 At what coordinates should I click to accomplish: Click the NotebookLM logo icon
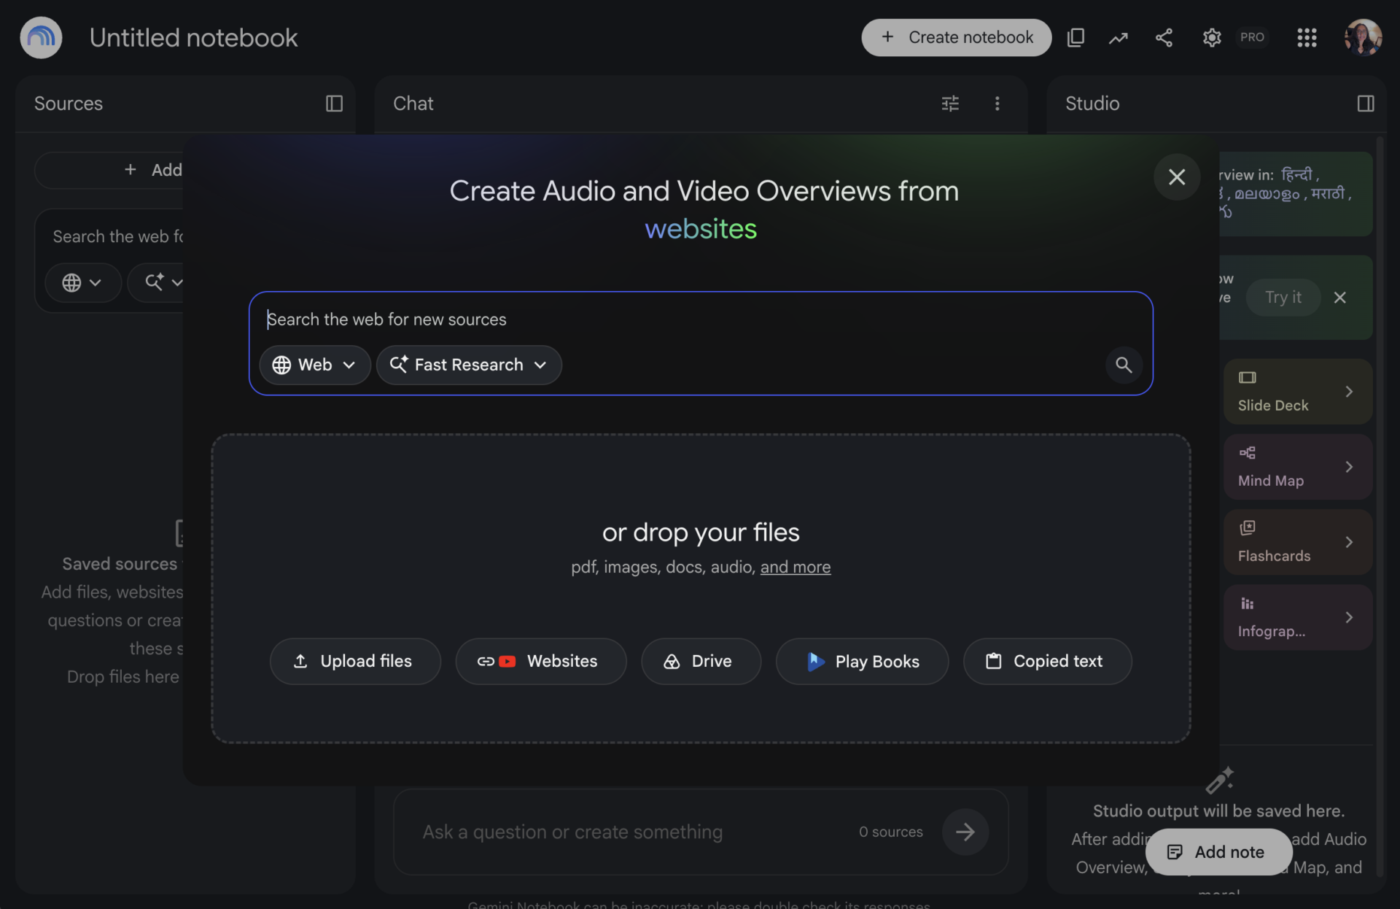(41, 38)
